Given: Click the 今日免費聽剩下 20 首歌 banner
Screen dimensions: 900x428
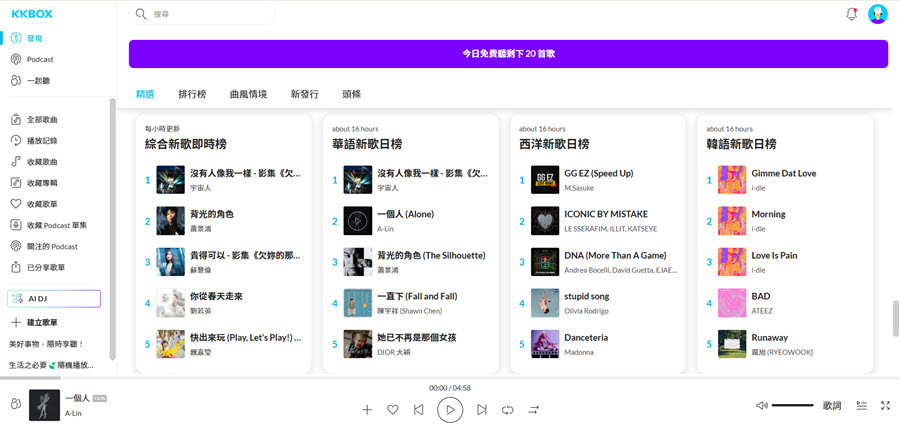Looking at the screenshot, I should click(509, 54).
